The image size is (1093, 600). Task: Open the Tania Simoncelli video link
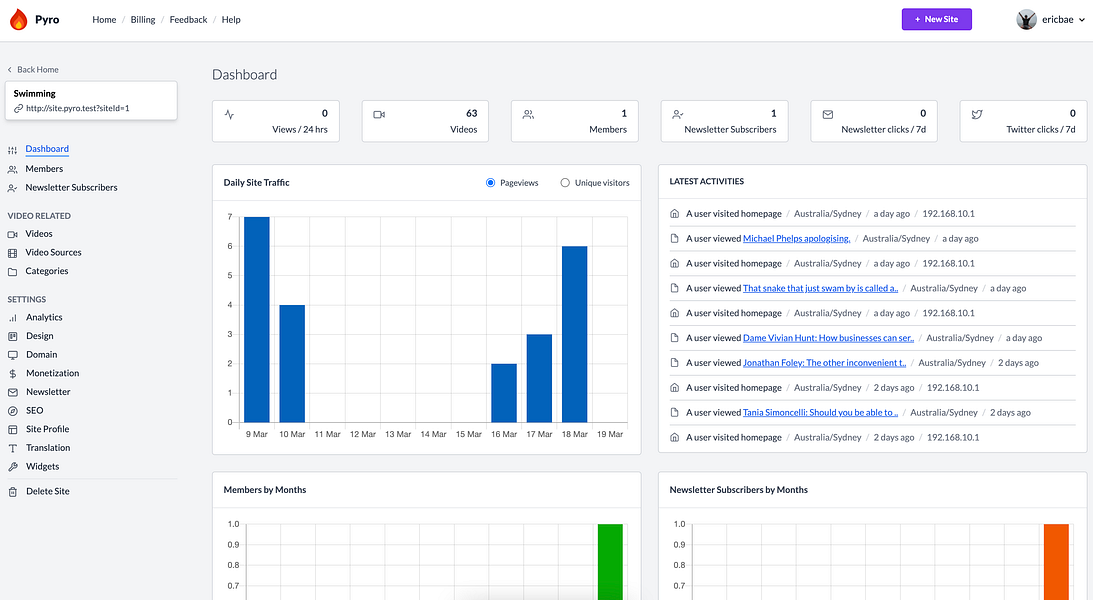click(x=820, y=413)
